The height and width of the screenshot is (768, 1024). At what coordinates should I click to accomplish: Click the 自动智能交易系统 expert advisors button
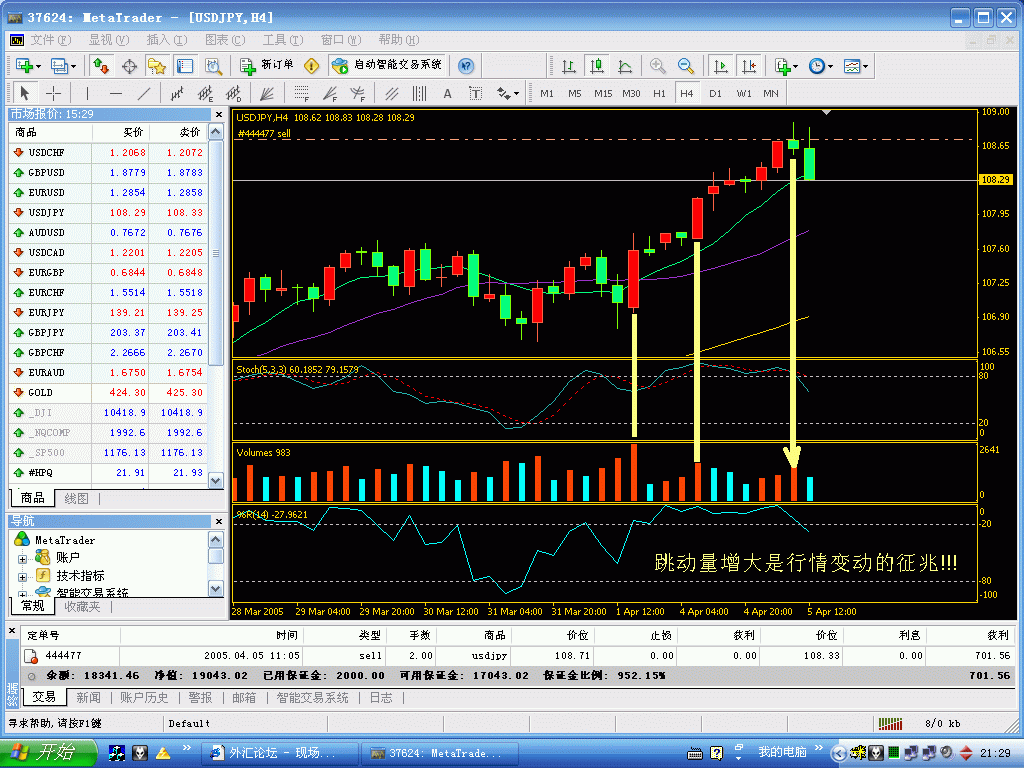389,65
